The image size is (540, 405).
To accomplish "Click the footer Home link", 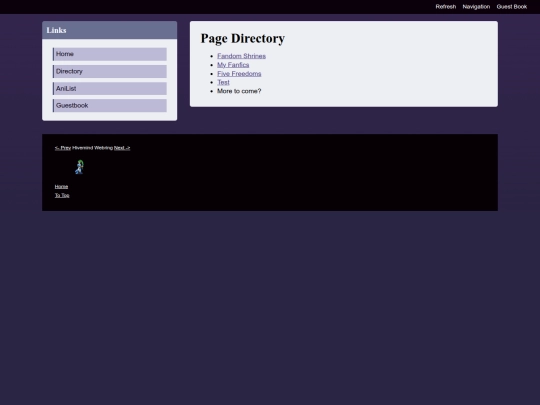I will tap(61, 187).
